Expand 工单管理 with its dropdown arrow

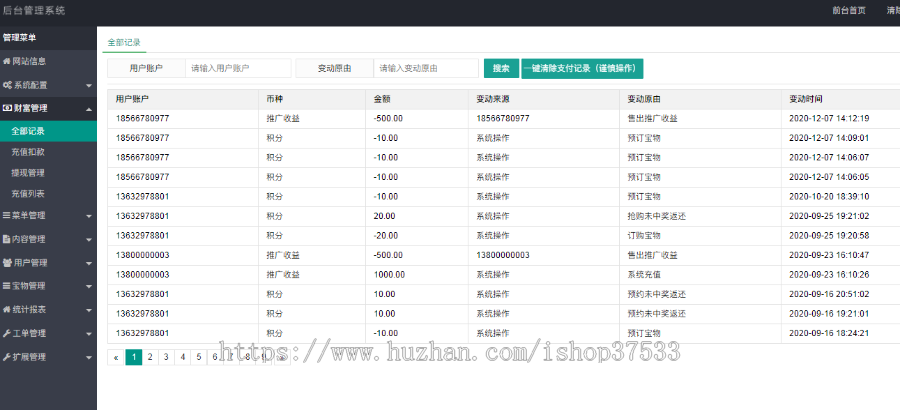[x=89, y=334]
